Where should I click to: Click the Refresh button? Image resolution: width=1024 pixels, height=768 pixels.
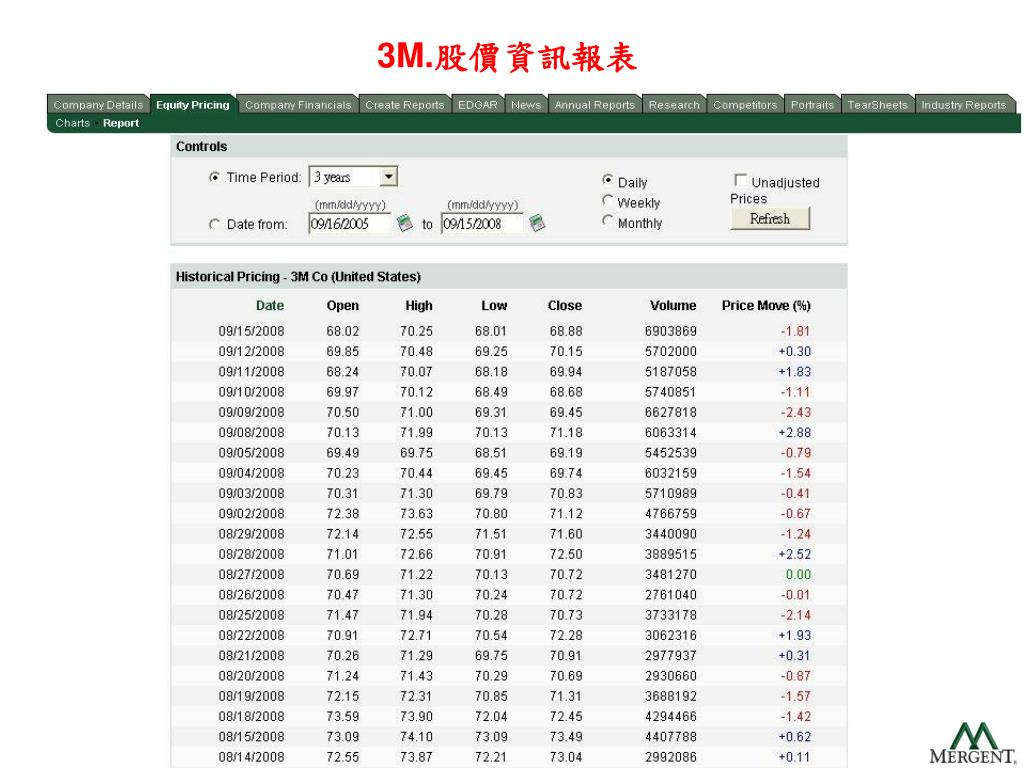(x=770, y=219)
